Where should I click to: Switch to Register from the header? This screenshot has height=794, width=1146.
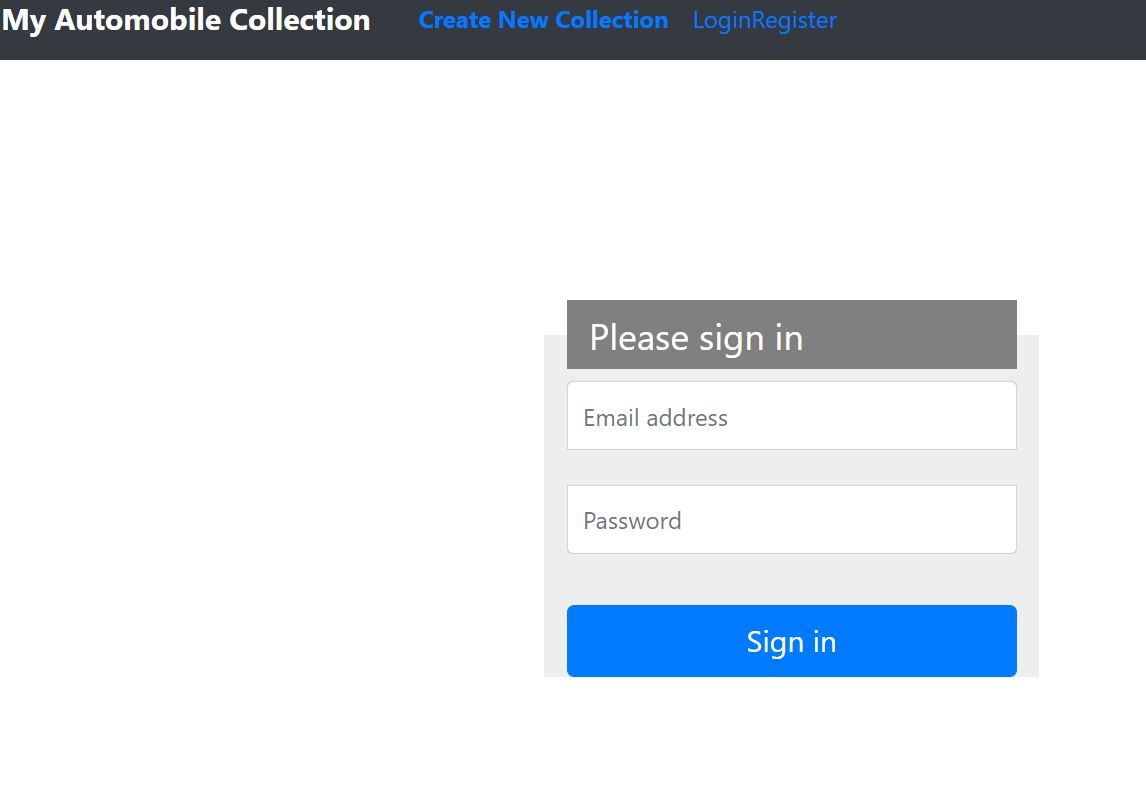click(794, 20)
